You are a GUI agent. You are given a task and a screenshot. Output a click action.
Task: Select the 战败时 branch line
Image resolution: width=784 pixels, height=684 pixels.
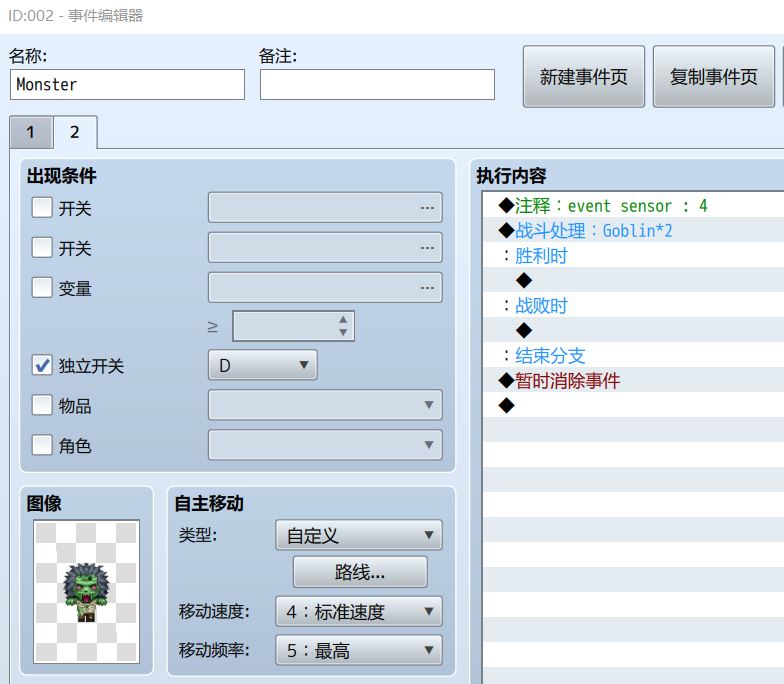point(633,305)
